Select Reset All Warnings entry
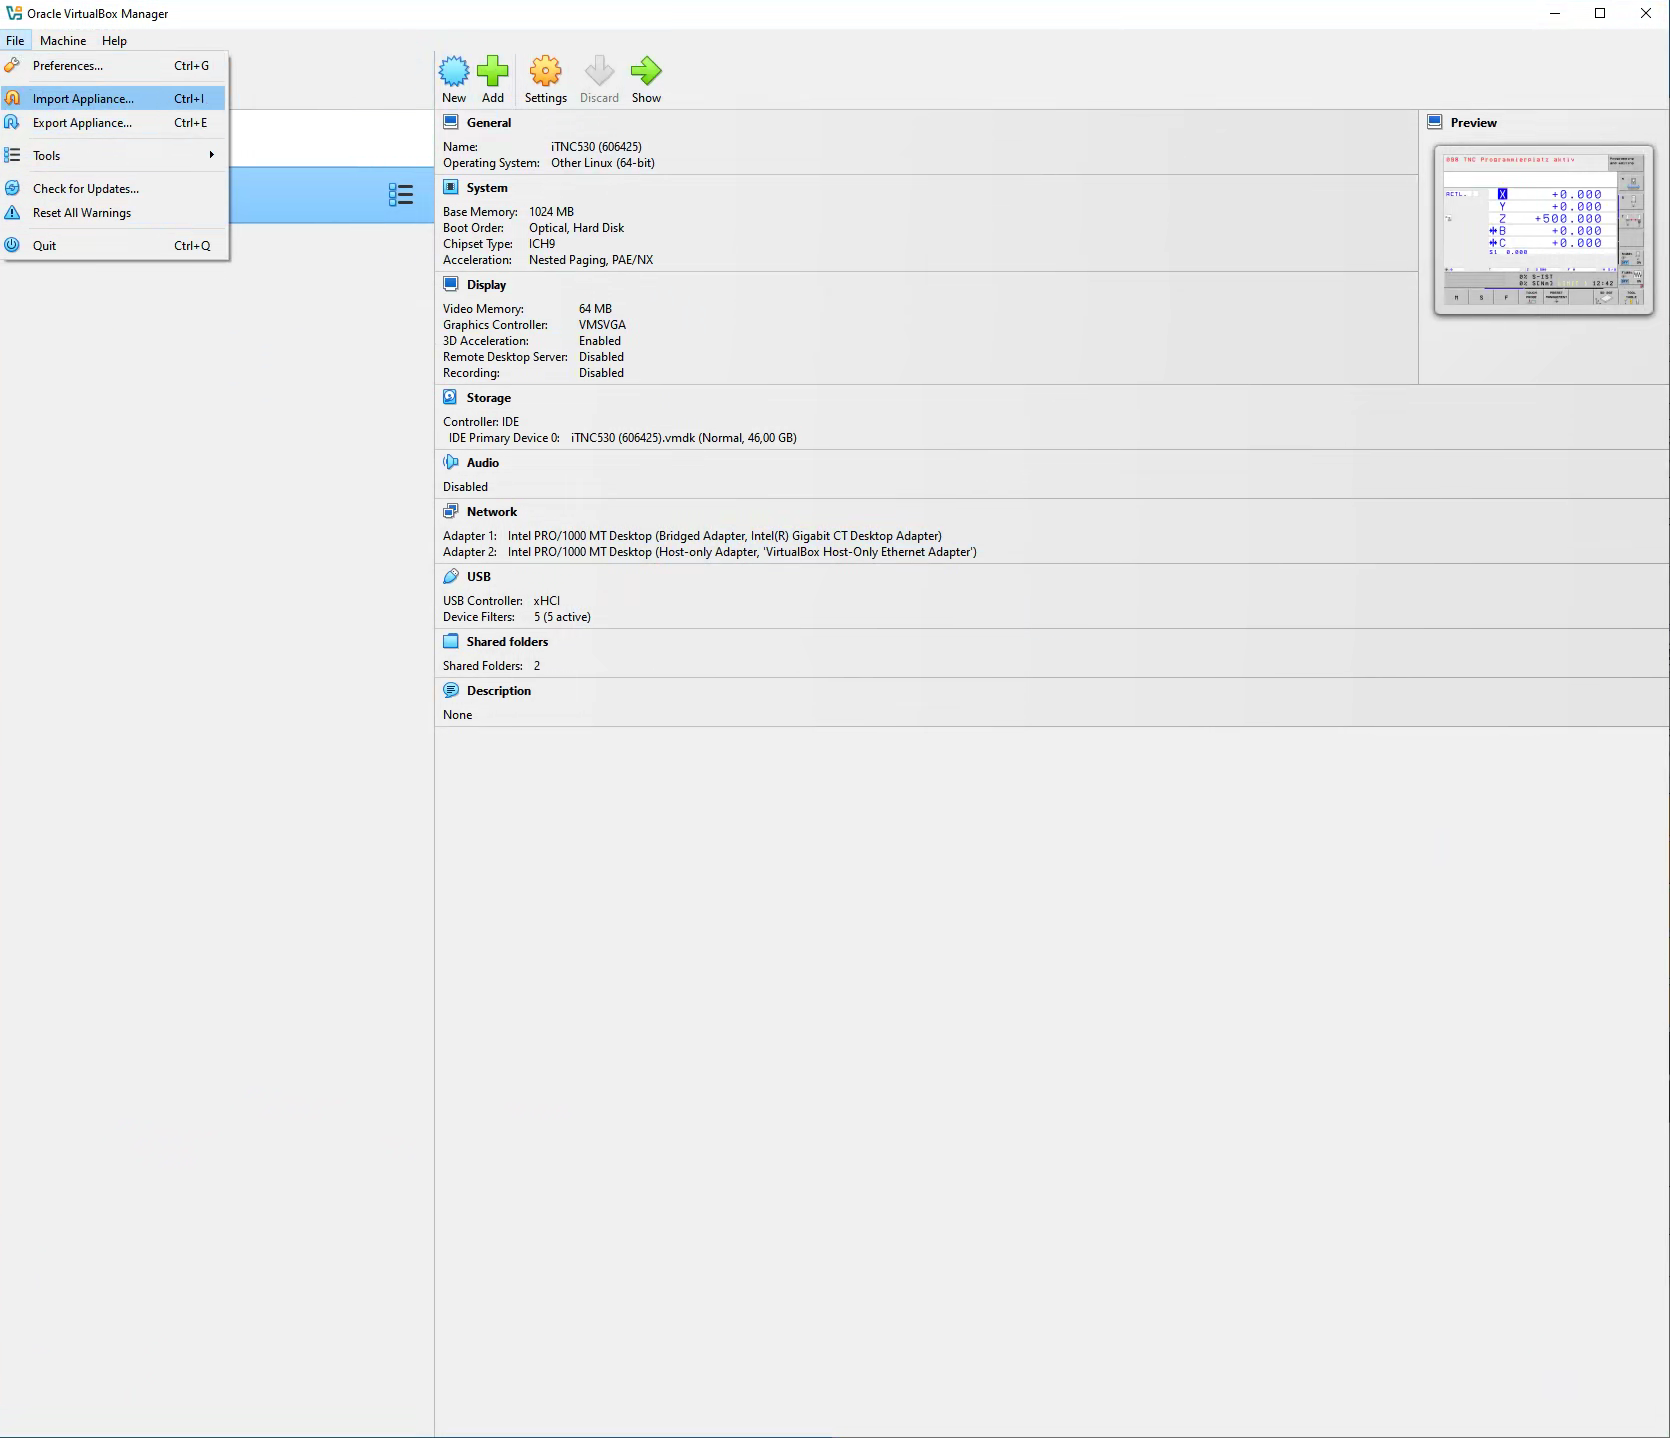 pyautogui.click(x=114, y=212)
